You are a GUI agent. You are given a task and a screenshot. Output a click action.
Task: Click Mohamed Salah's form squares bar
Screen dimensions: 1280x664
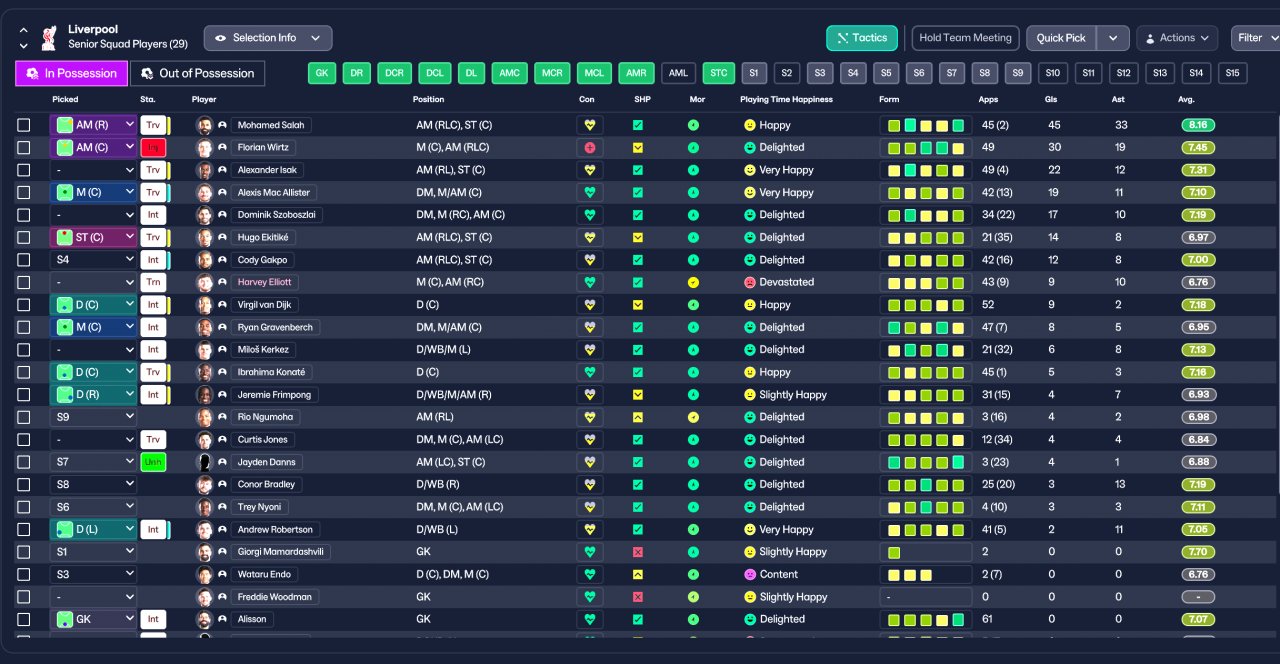point(925,125)
